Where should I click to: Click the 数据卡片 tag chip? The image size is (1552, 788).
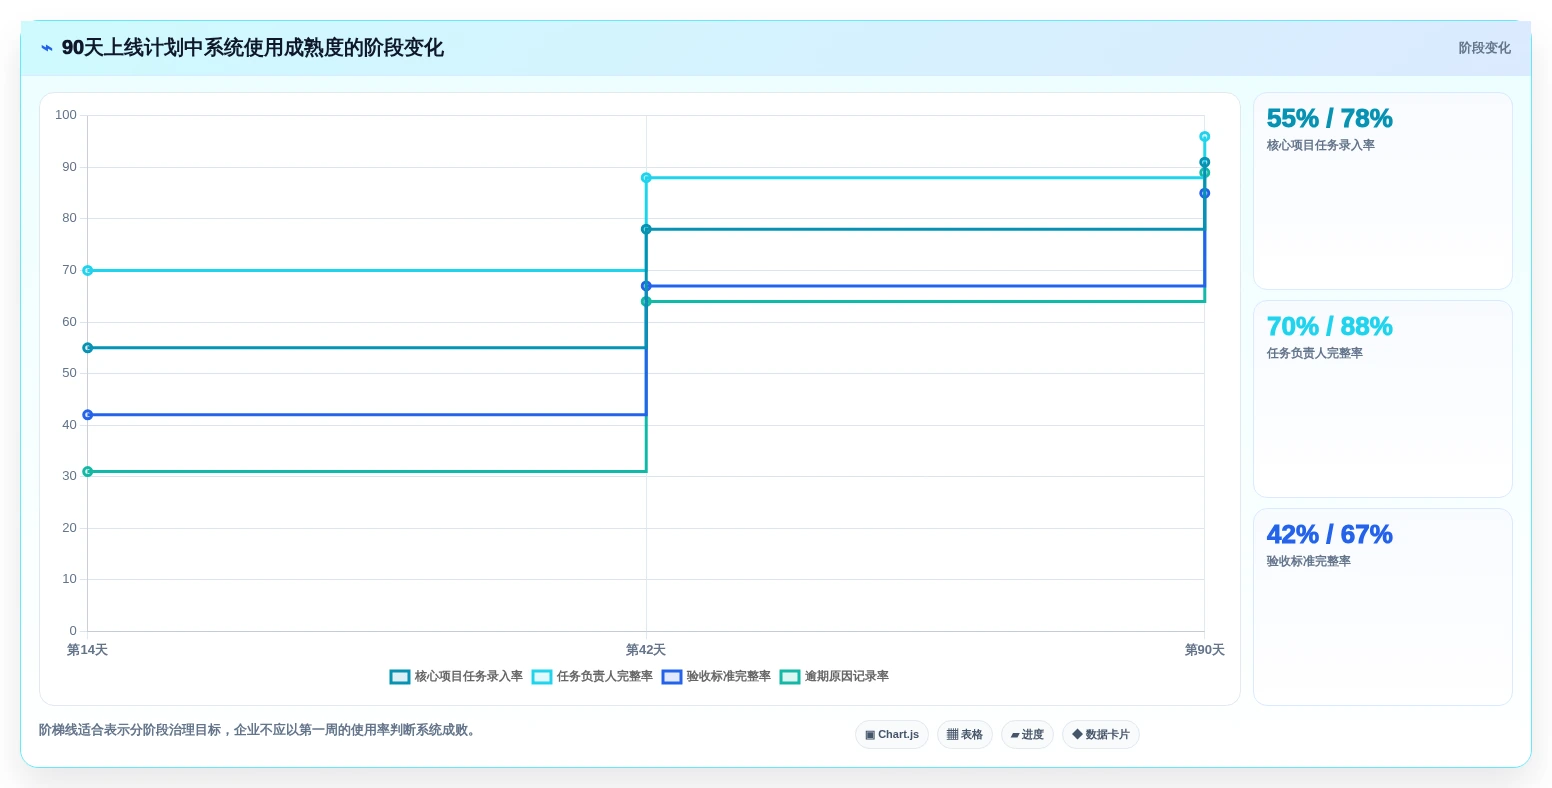pos(1101,735)
